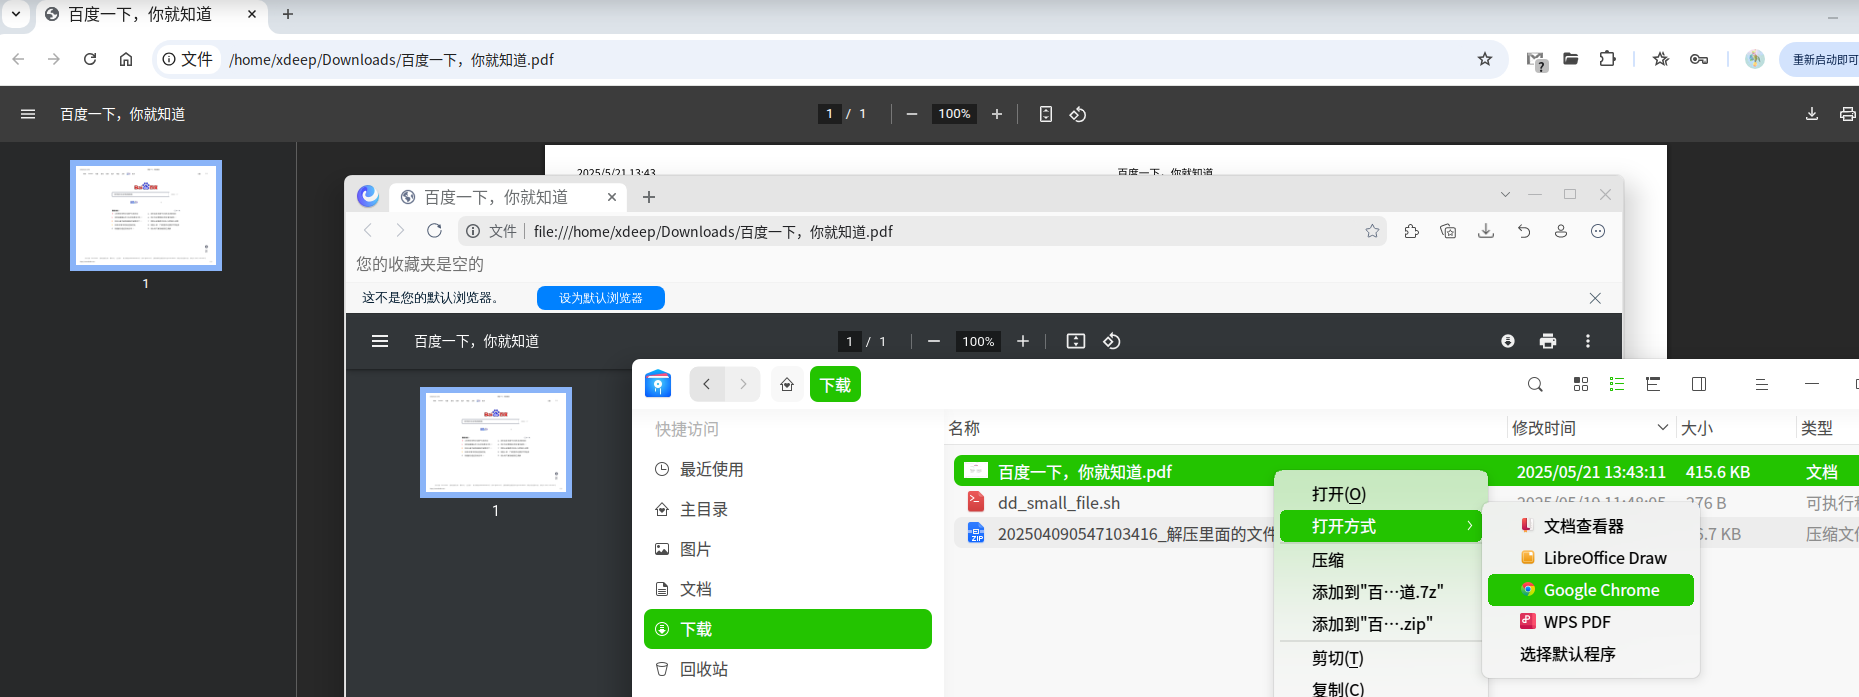Click the undo arrow icon in middle browser toolbar
Image resolution: width=1859 pixels, height=697 pixels.
(1524, 231)
